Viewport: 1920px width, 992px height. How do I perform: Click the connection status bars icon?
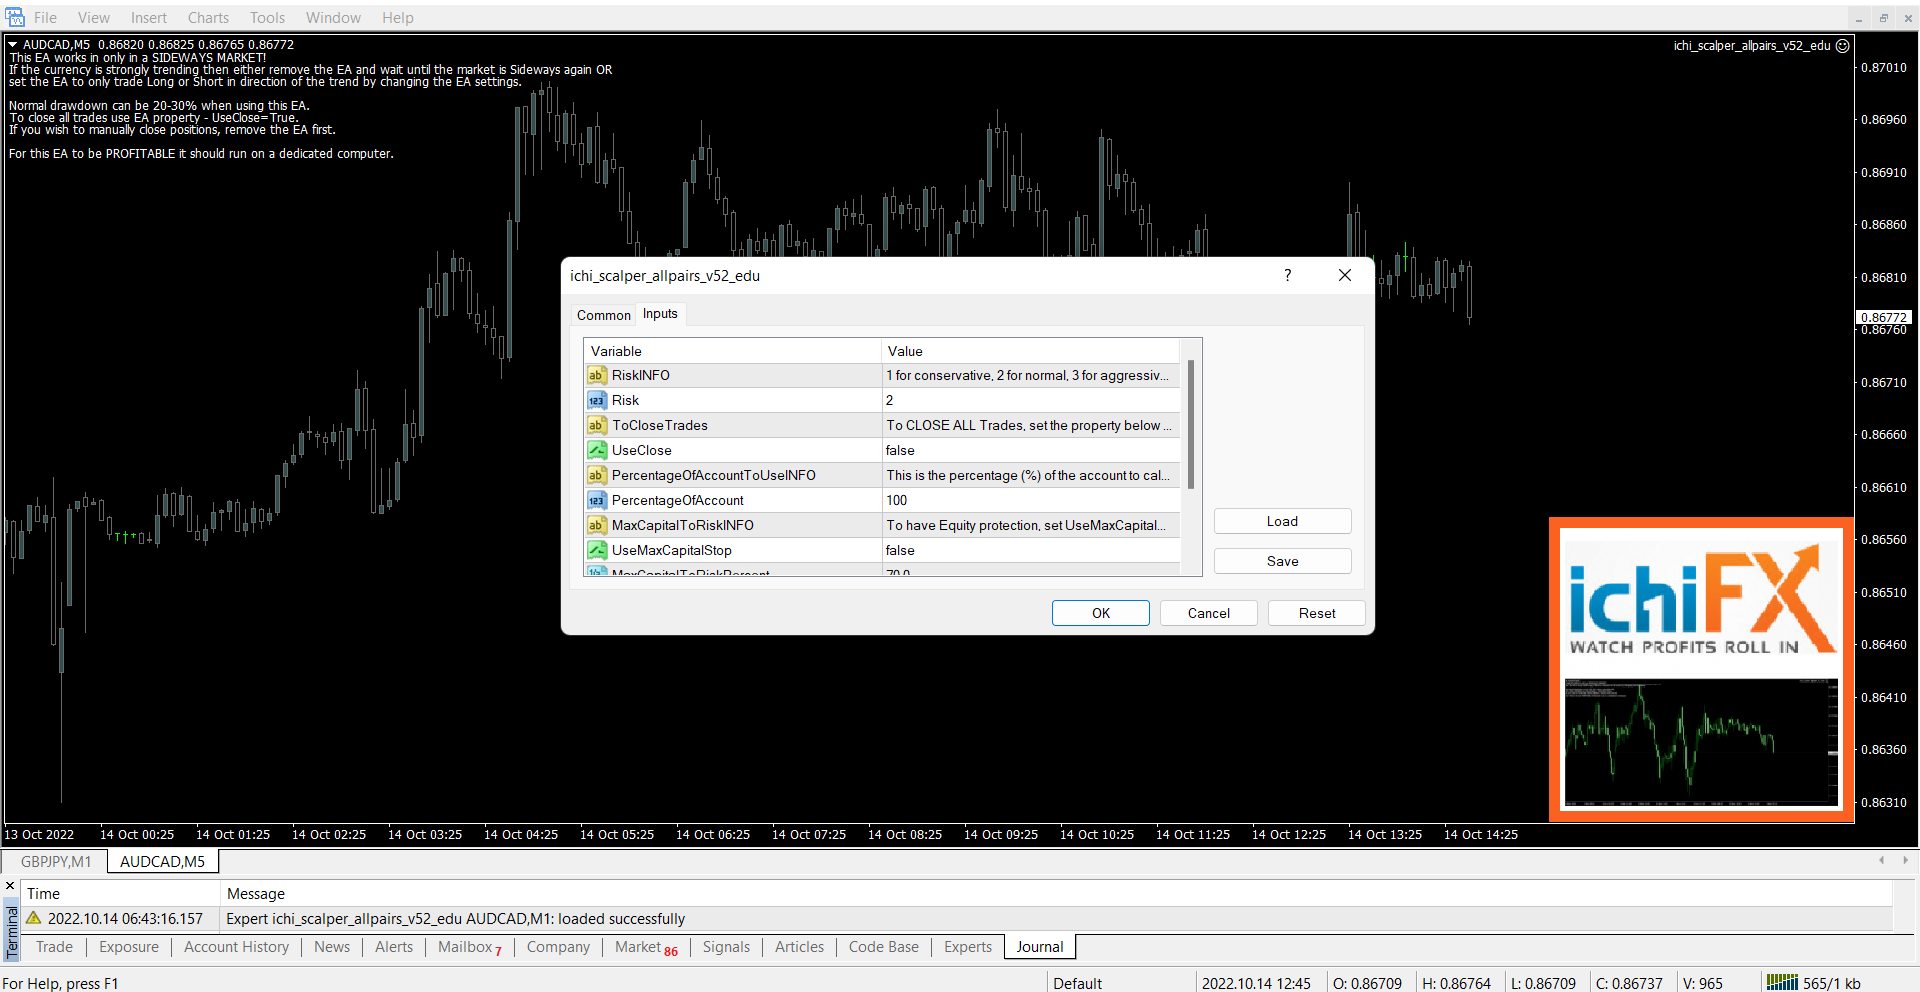[1781, 983]
